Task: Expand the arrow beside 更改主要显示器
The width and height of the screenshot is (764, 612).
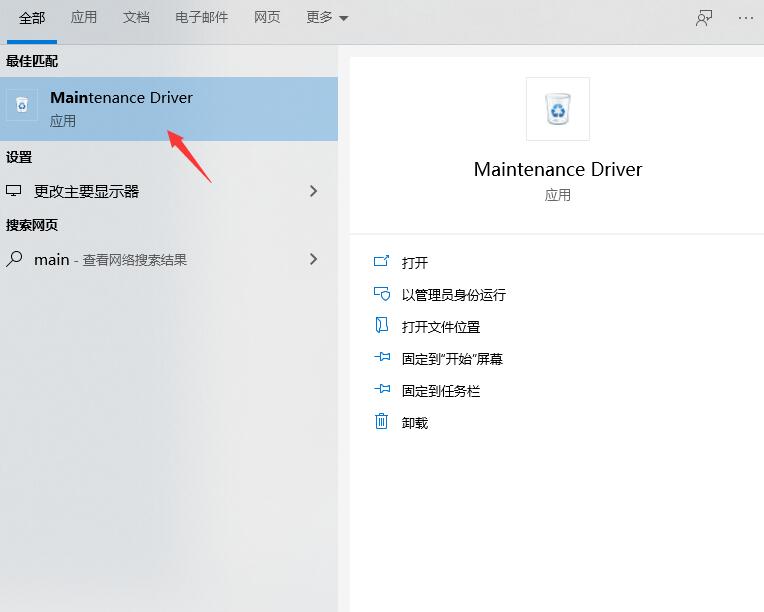Action: point(313,191)
